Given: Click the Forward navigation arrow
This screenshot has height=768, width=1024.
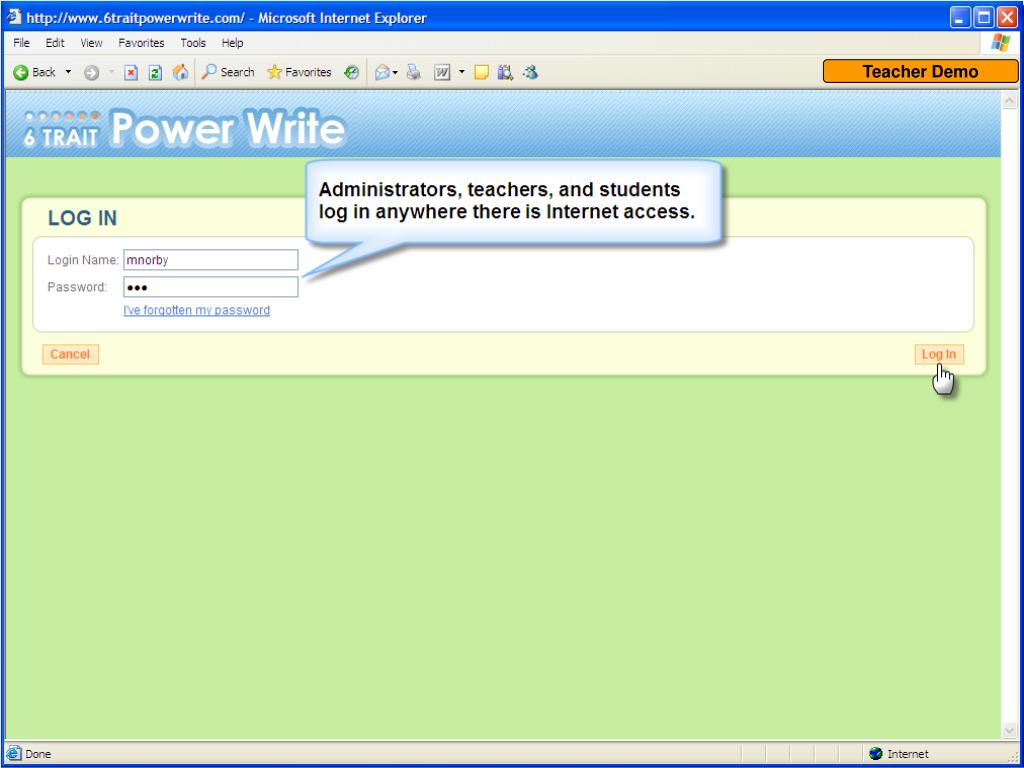Looking at the screenshot, I should (x=91, y=72).
